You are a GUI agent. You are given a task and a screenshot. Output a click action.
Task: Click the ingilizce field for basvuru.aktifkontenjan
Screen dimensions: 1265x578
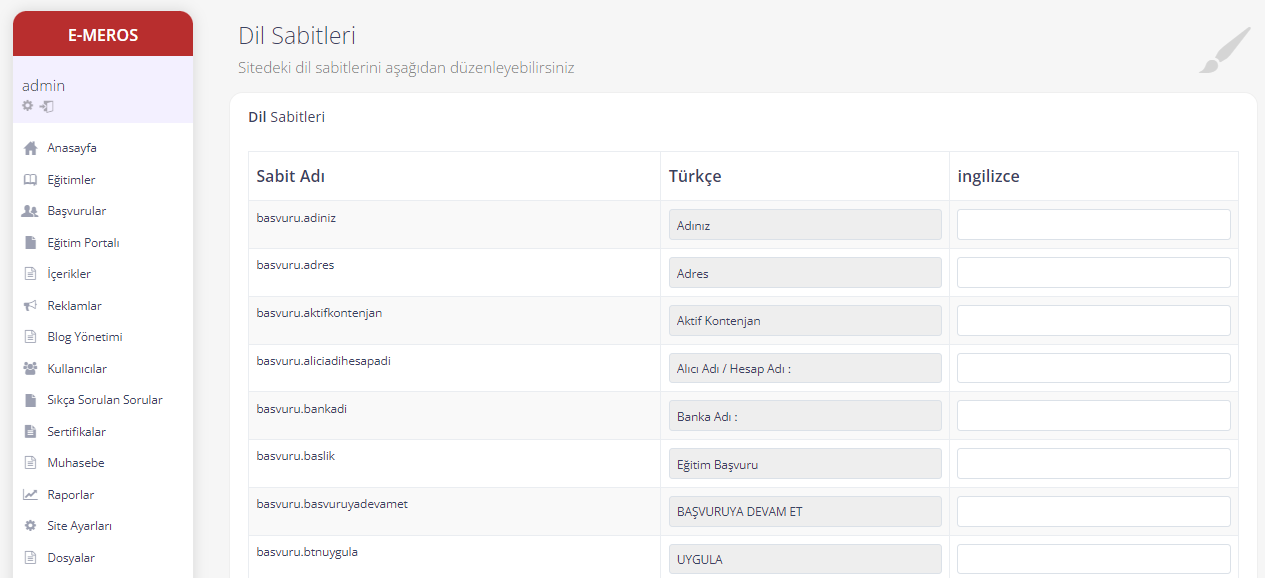point(1094,321)
